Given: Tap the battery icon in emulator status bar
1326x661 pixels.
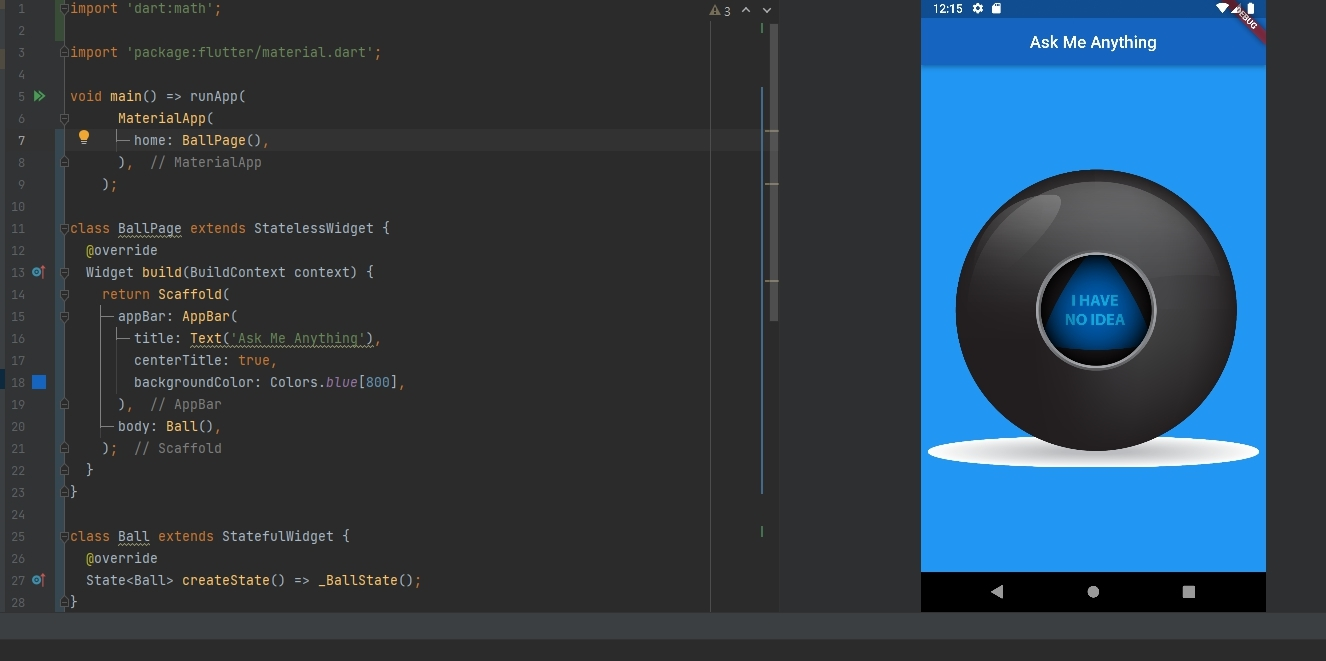Looking at the screenshot, I should point(1250,8).
